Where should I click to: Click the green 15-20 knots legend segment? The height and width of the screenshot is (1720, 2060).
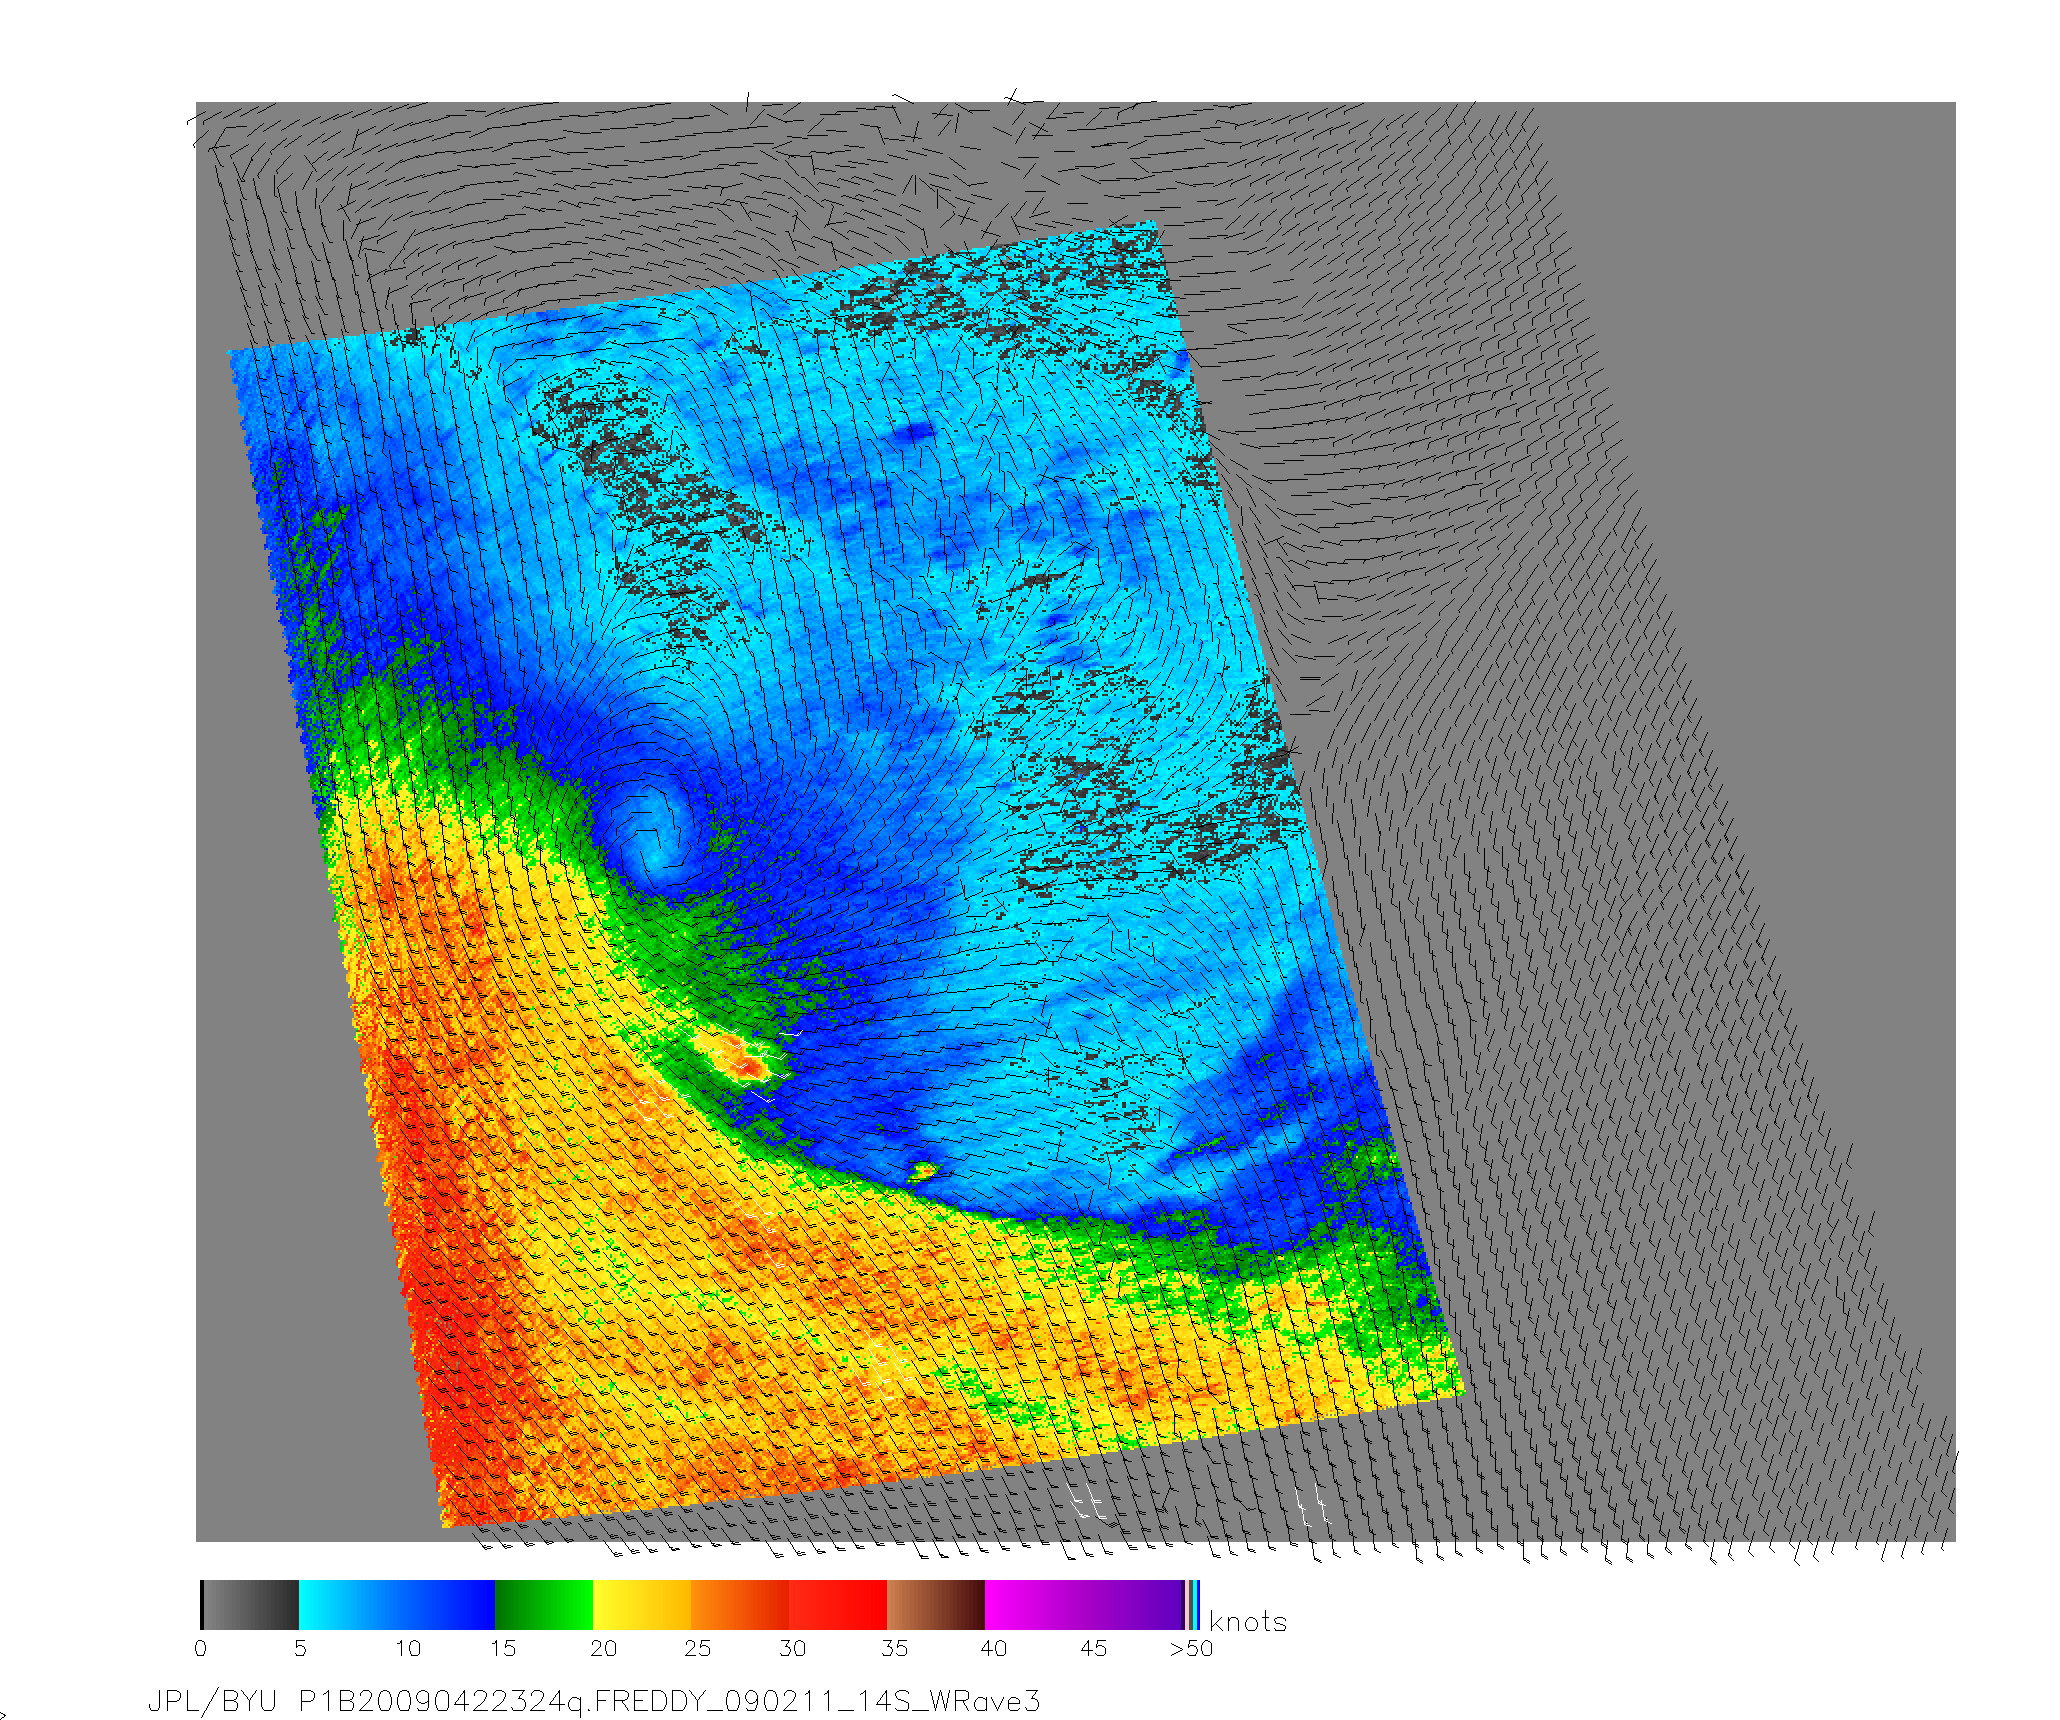[544, 1604]
